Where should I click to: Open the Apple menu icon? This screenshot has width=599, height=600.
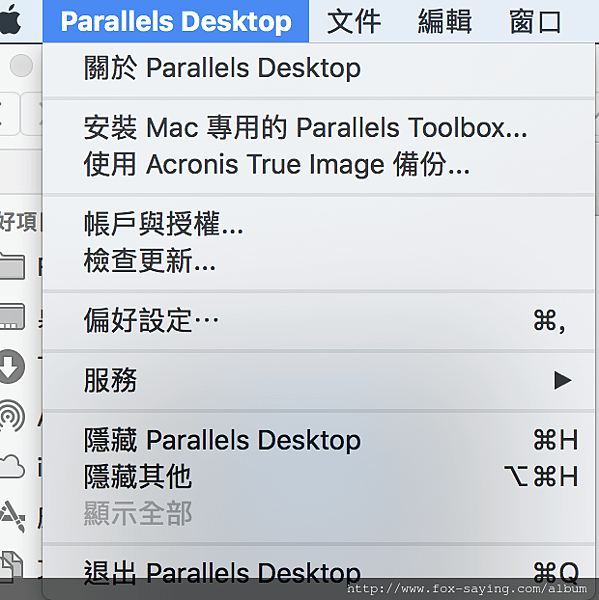point(10,20)
